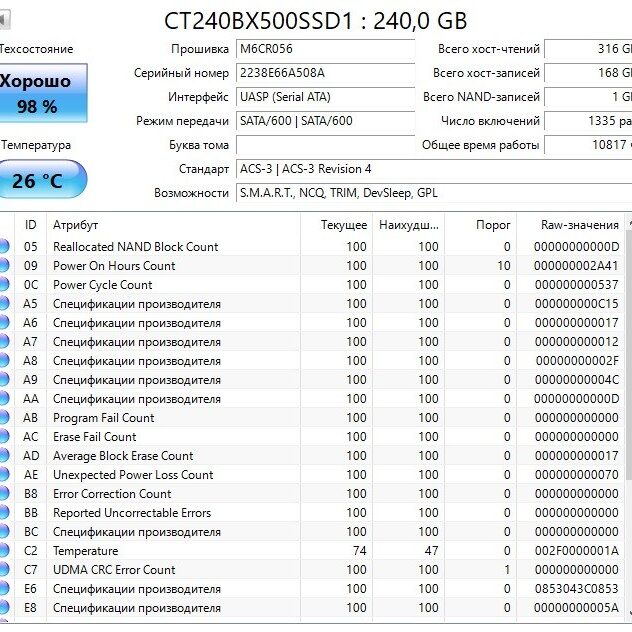Viewport: 632px width, 632px height.
Task: Click the Температура label
Action: (x=36, y=145)
